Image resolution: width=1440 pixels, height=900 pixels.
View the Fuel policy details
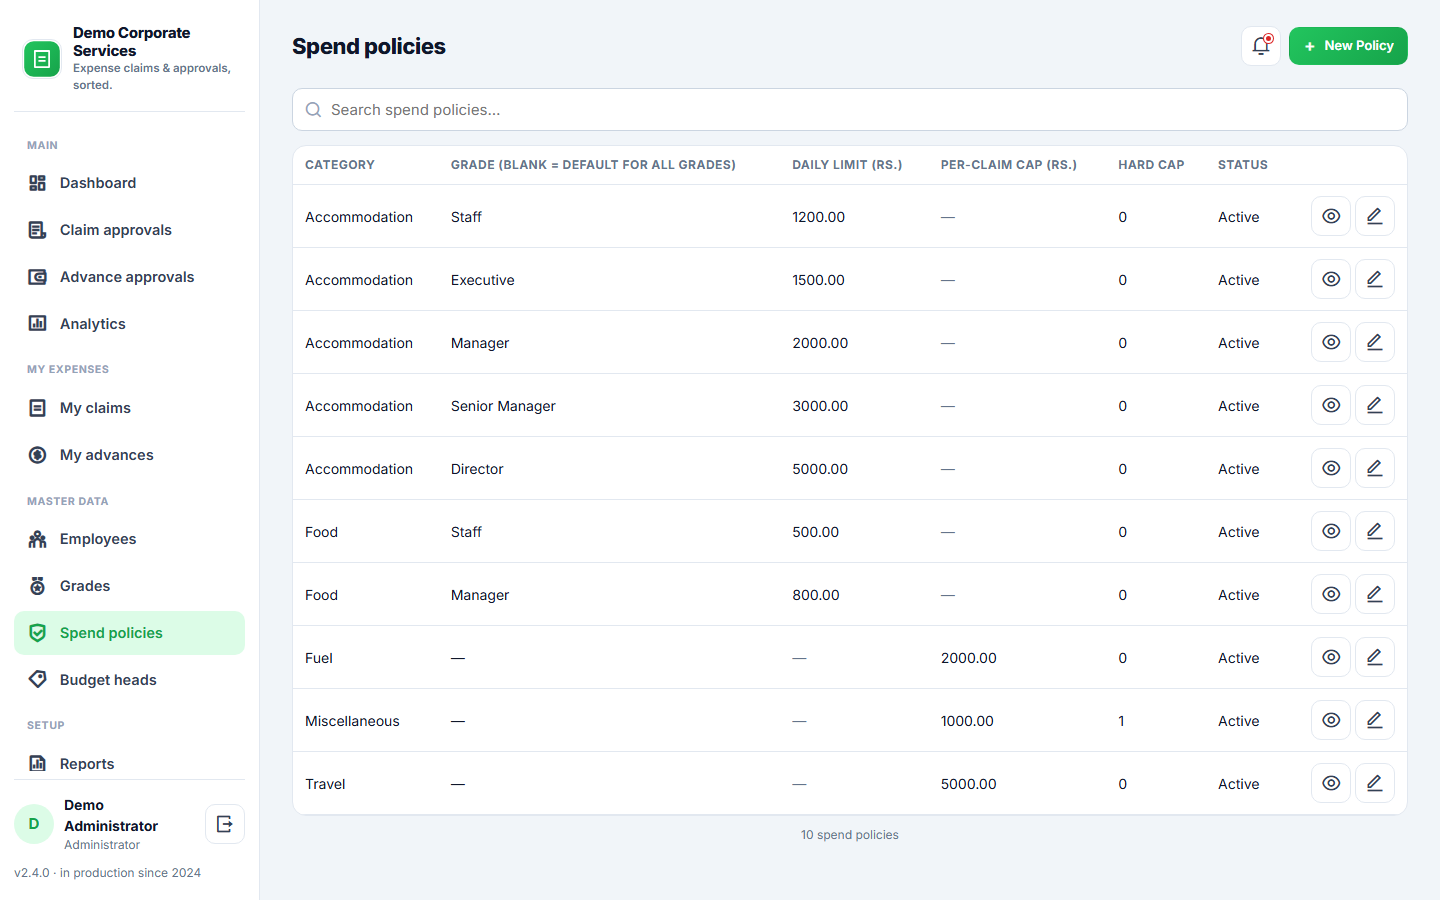(x=1331, y=657)
